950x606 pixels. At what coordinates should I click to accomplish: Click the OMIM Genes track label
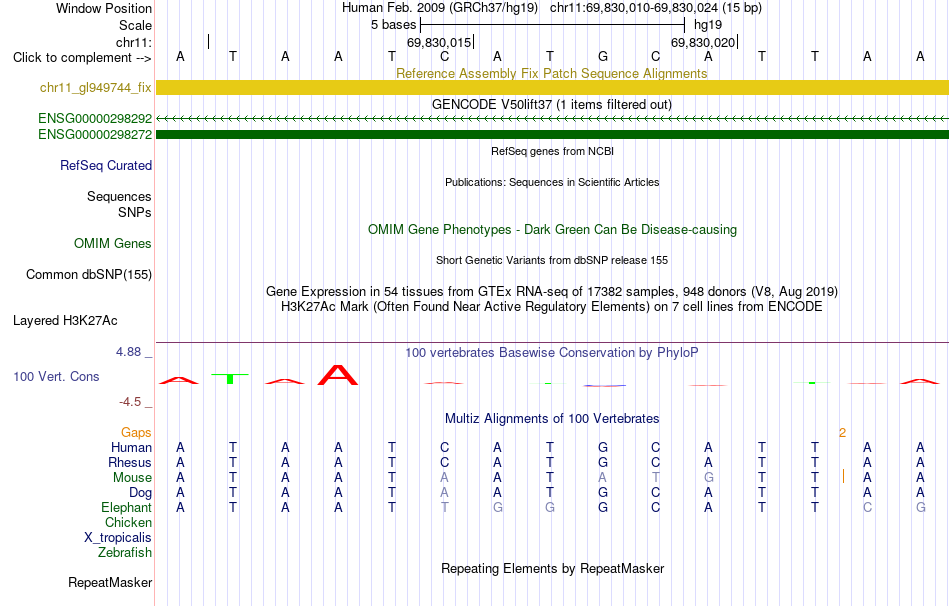pos(113,244)
